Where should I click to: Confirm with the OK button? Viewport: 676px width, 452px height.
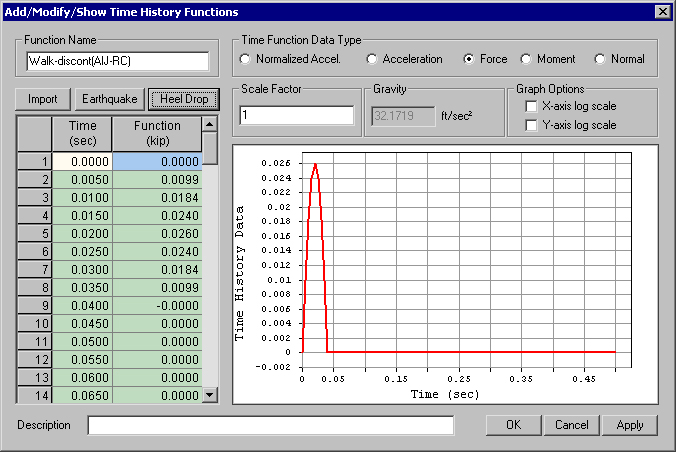(513, 425)
